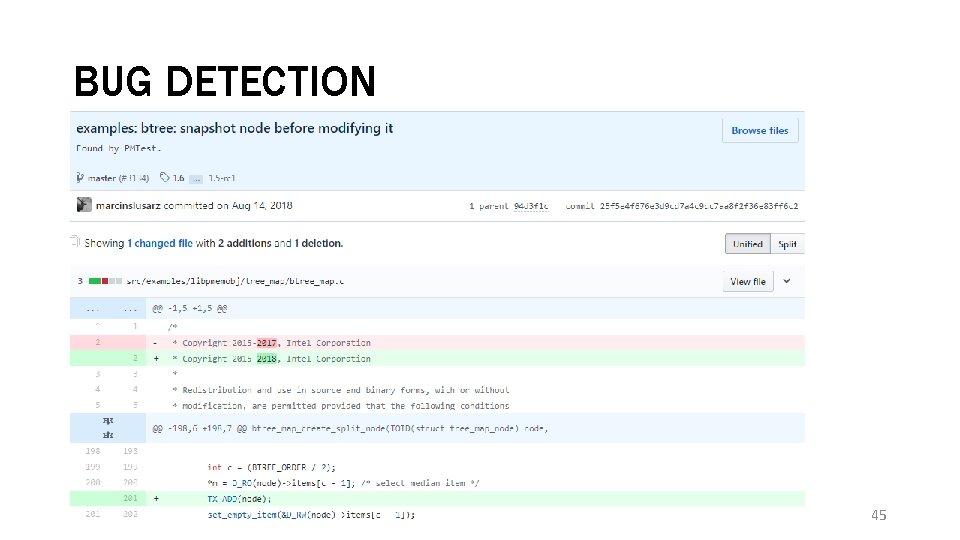Open the btree_map.c file path link
The width and height of the screenshot is (960, 540).
pyautogui.click(x=235, y=282)
